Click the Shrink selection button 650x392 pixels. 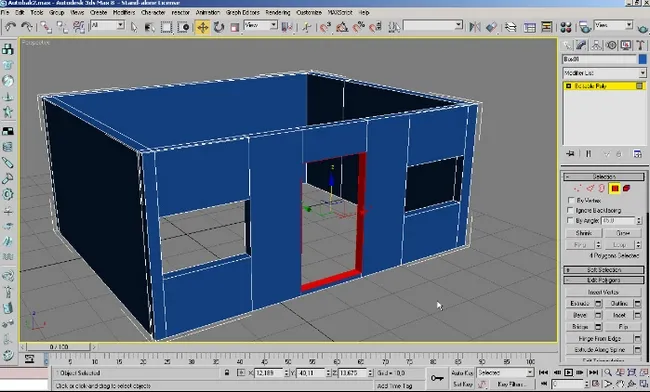[x=583, y=233]
